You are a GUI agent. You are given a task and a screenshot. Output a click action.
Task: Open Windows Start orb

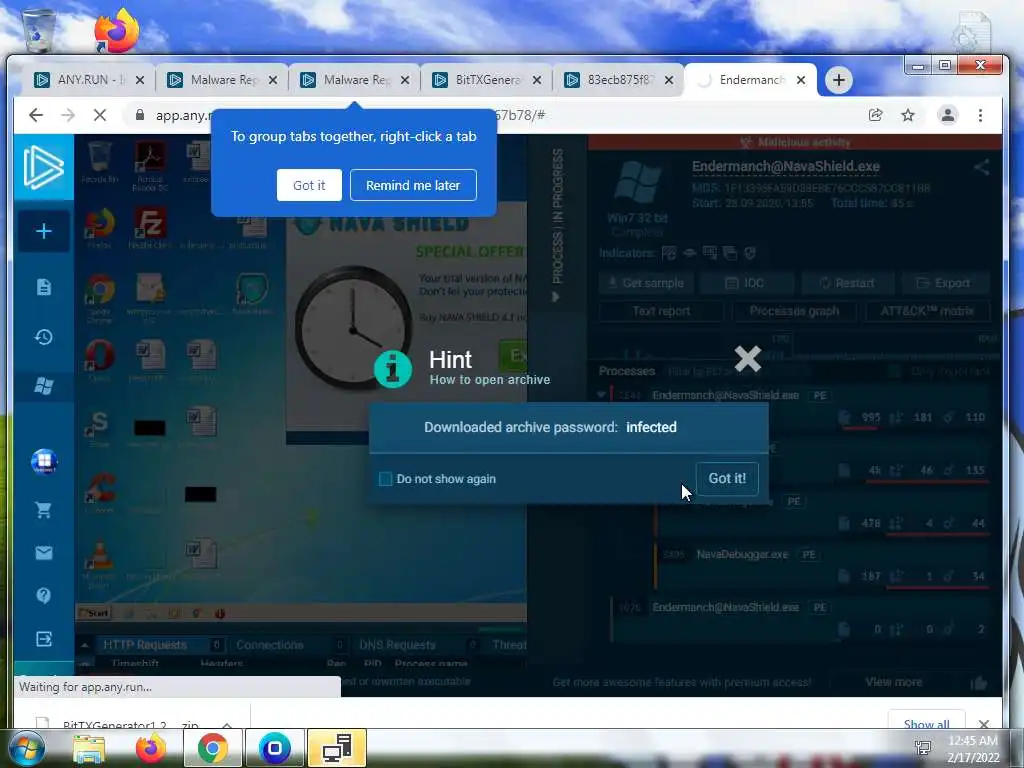[26, 748]
